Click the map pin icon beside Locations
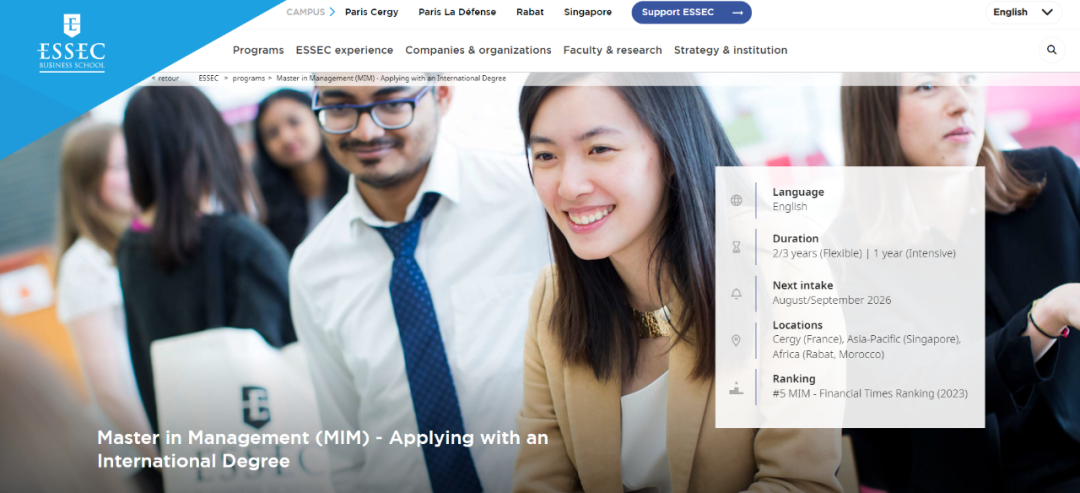 tap(736, 340)
